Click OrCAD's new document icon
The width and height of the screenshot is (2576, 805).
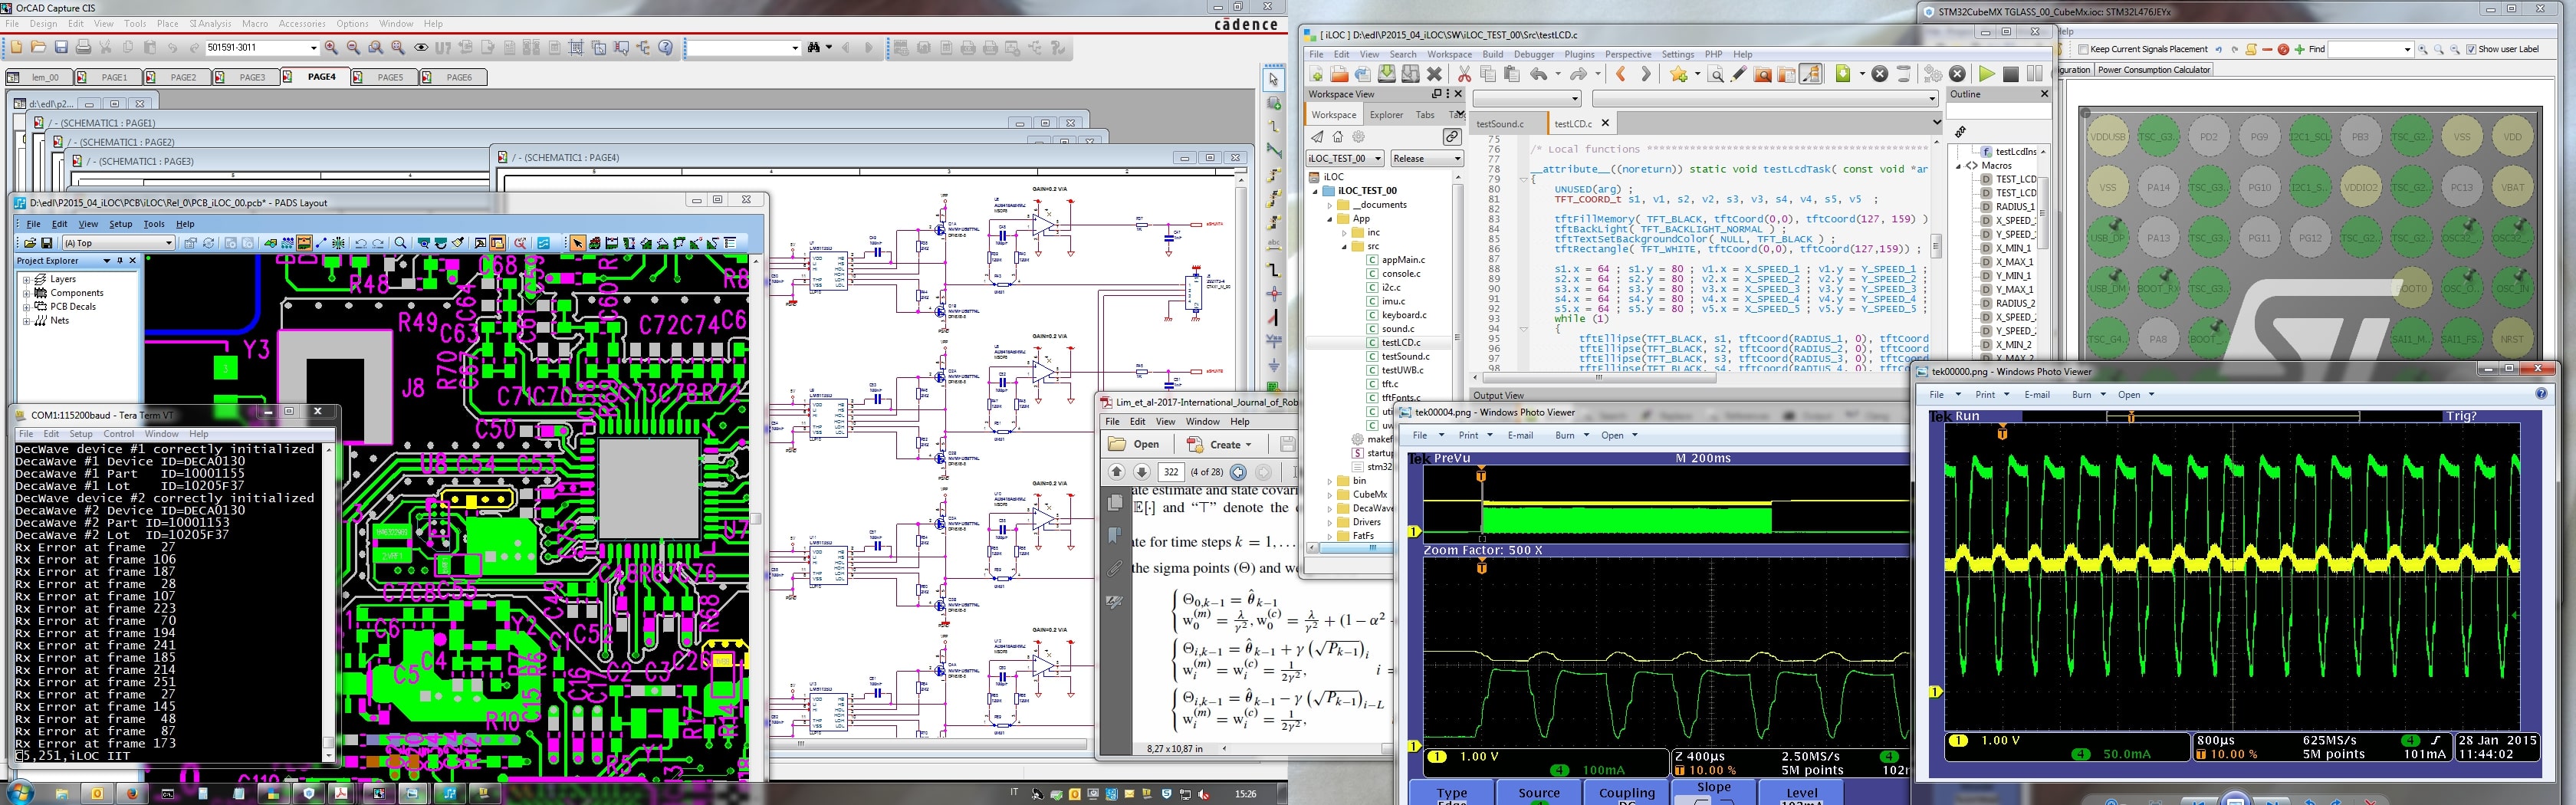point(16,47)
